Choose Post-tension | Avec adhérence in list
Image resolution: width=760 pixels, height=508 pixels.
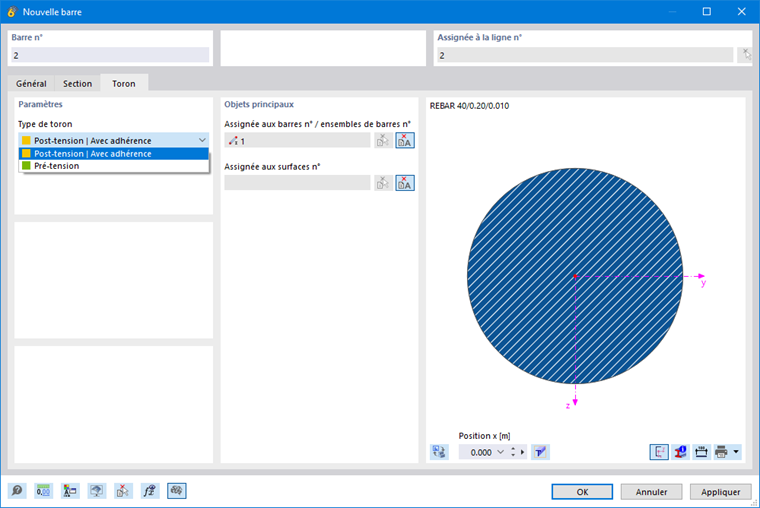coord(113,154)
